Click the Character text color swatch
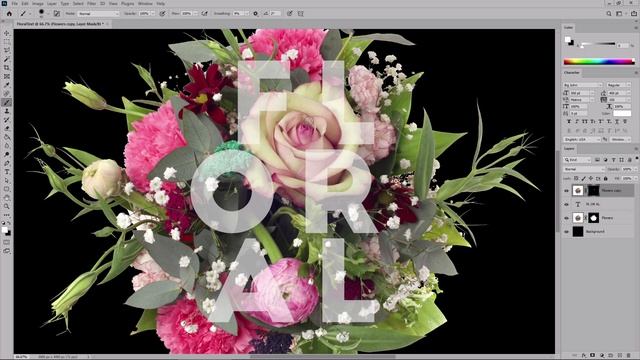 622,113
